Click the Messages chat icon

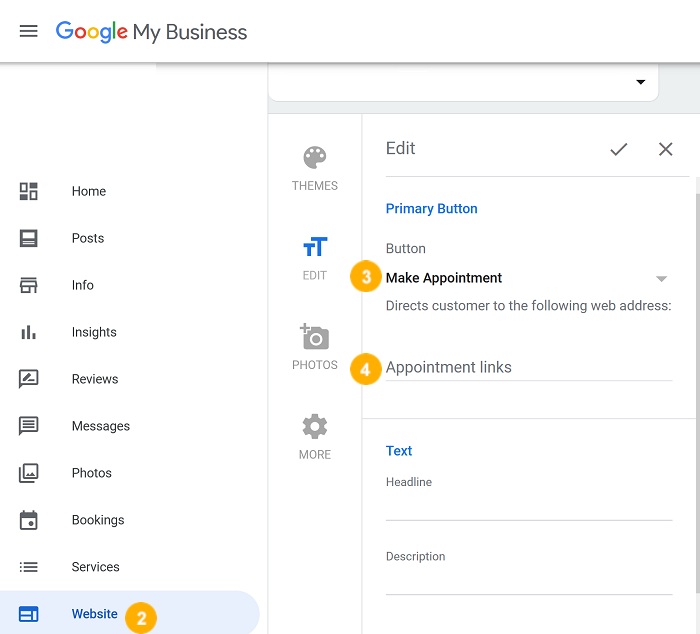coord(29,426)
